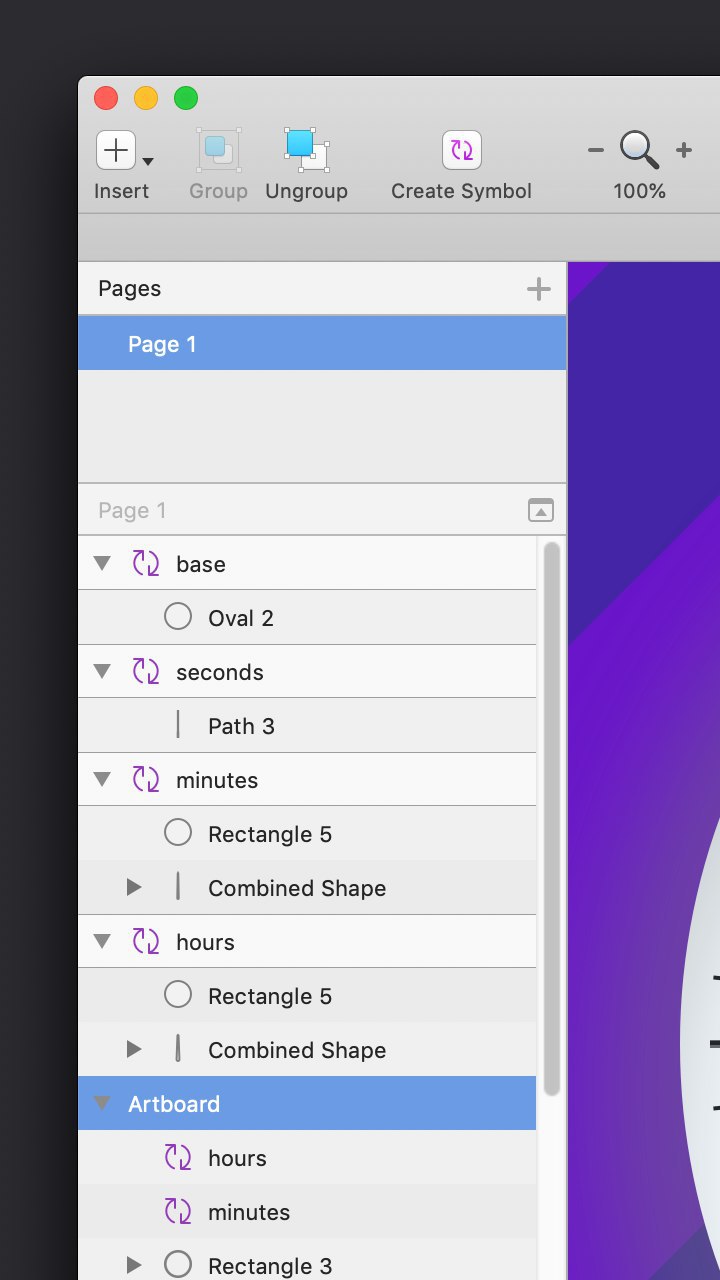Select the Rectangle 3 layer name
The image size is (720, 1280).
pyautogui.click(x=270, y=1266)
